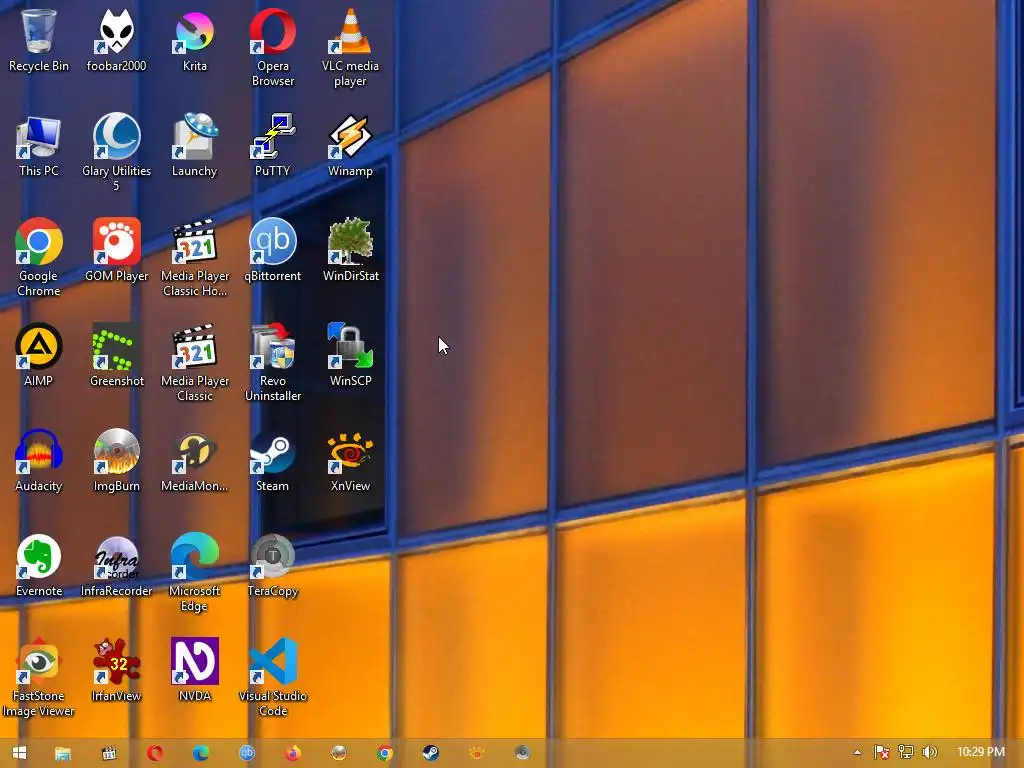Select the Media Player Classic Ho... shortcut
Viewport: 1024px width, 768px height.
click(x=195, y=258)
